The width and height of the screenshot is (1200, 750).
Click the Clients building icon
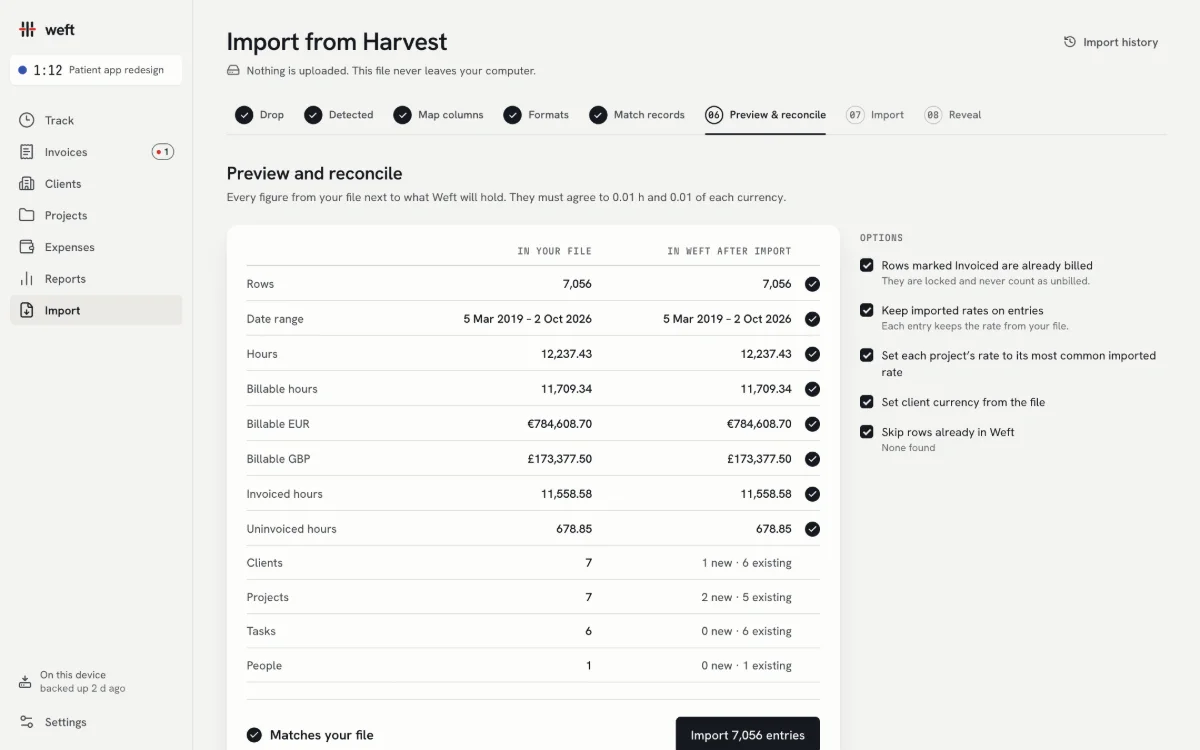point(27,184)
